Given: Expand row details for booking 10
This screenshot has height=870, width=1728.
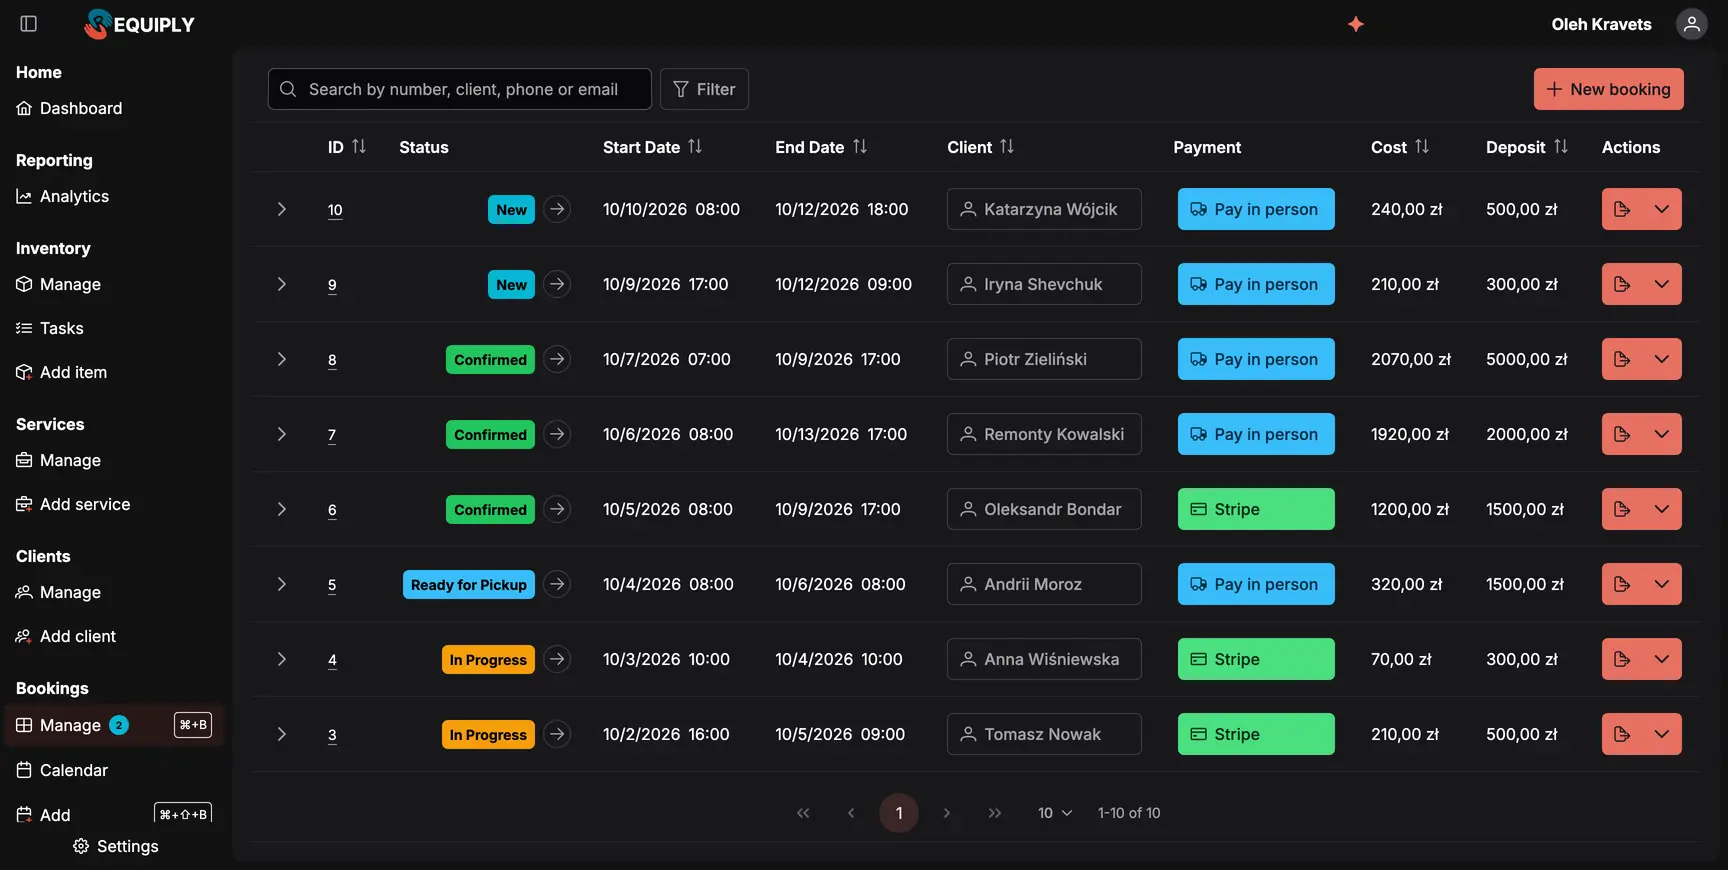Looking at the screenshot, I should [x=282, y=209].
